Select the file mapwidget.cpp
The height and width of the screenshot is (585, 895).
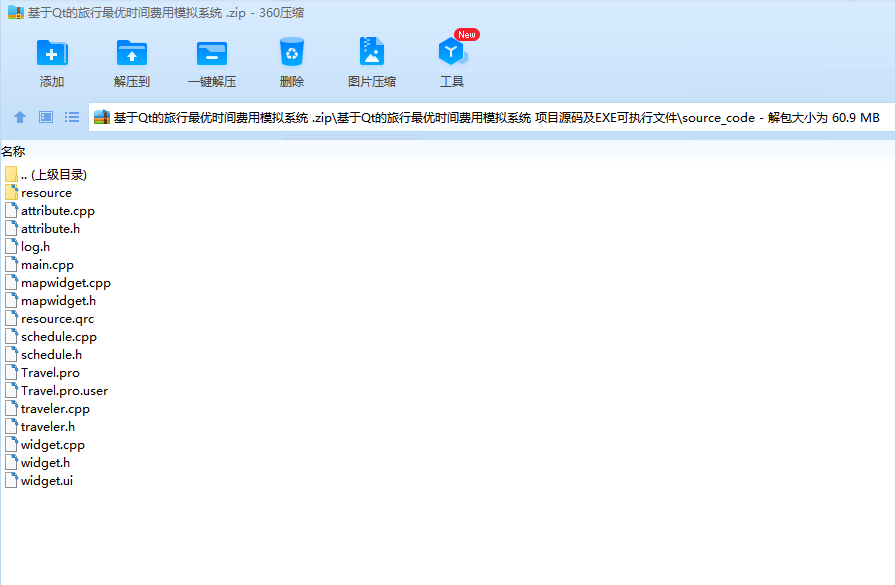tap(58, 283)
